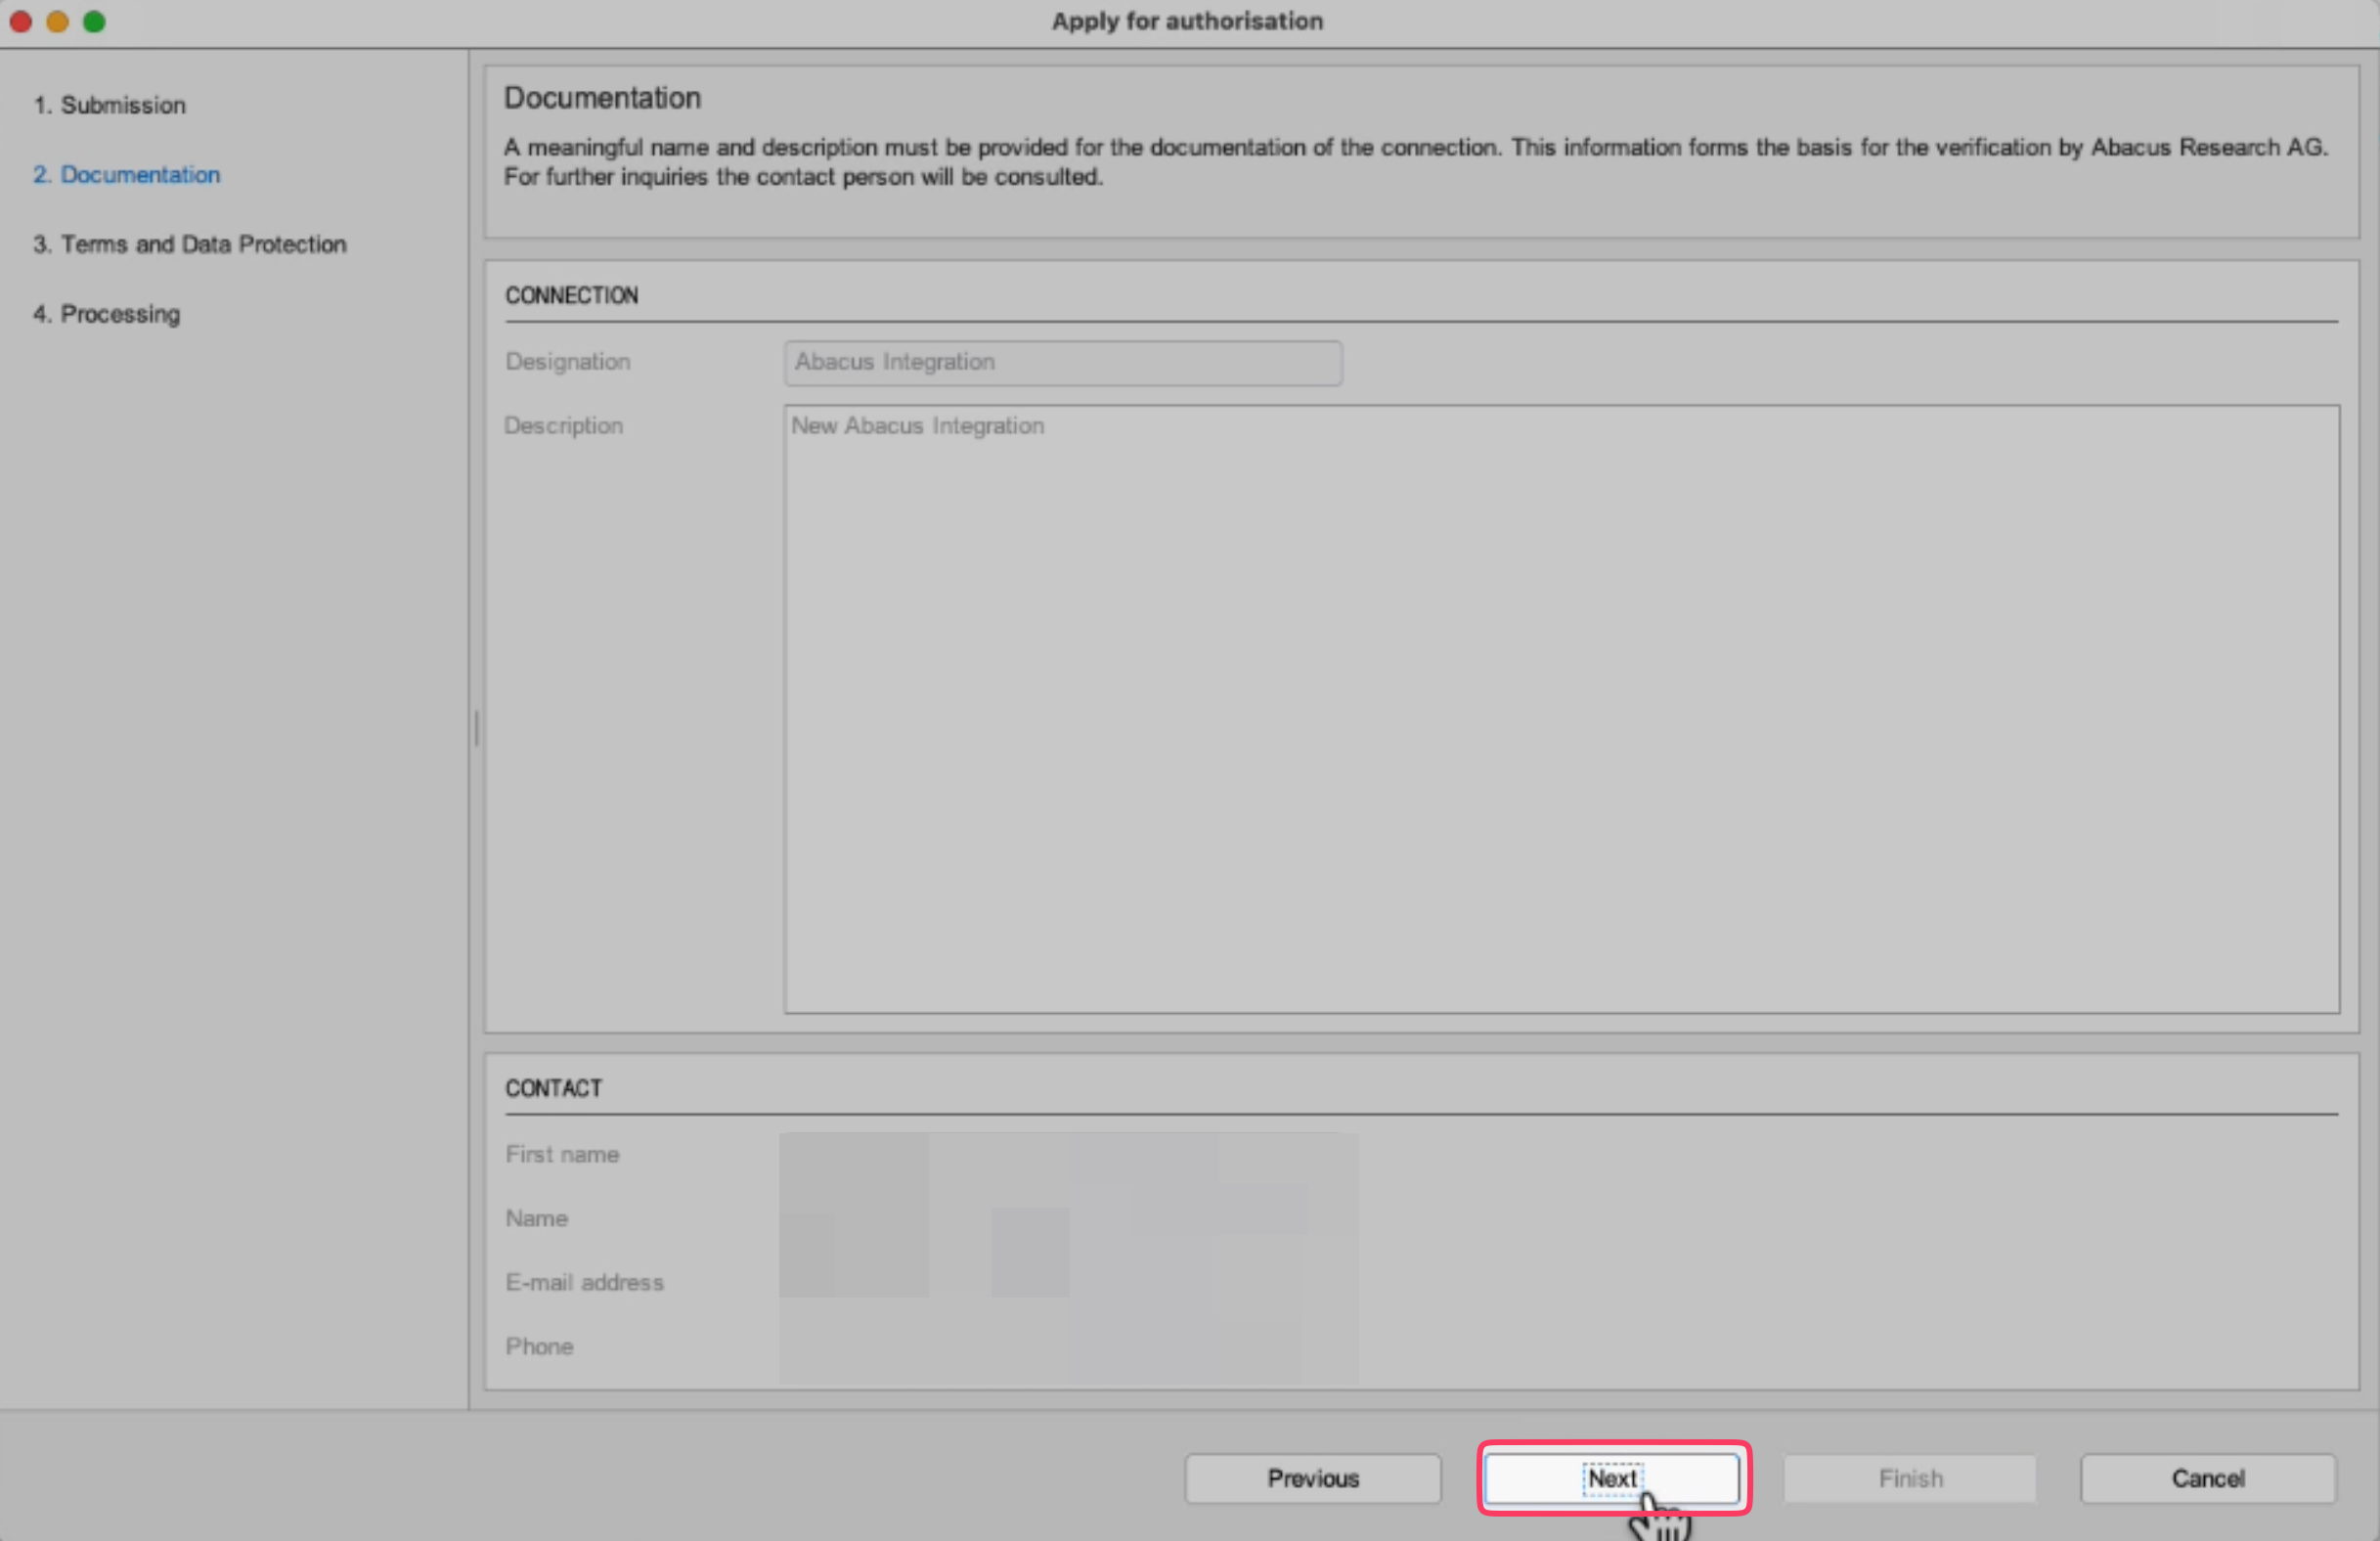The width and height of the screenshot is (2380, 1541).
Task: Click the sidebar split-pane handle
Action: tap(476, 728)
